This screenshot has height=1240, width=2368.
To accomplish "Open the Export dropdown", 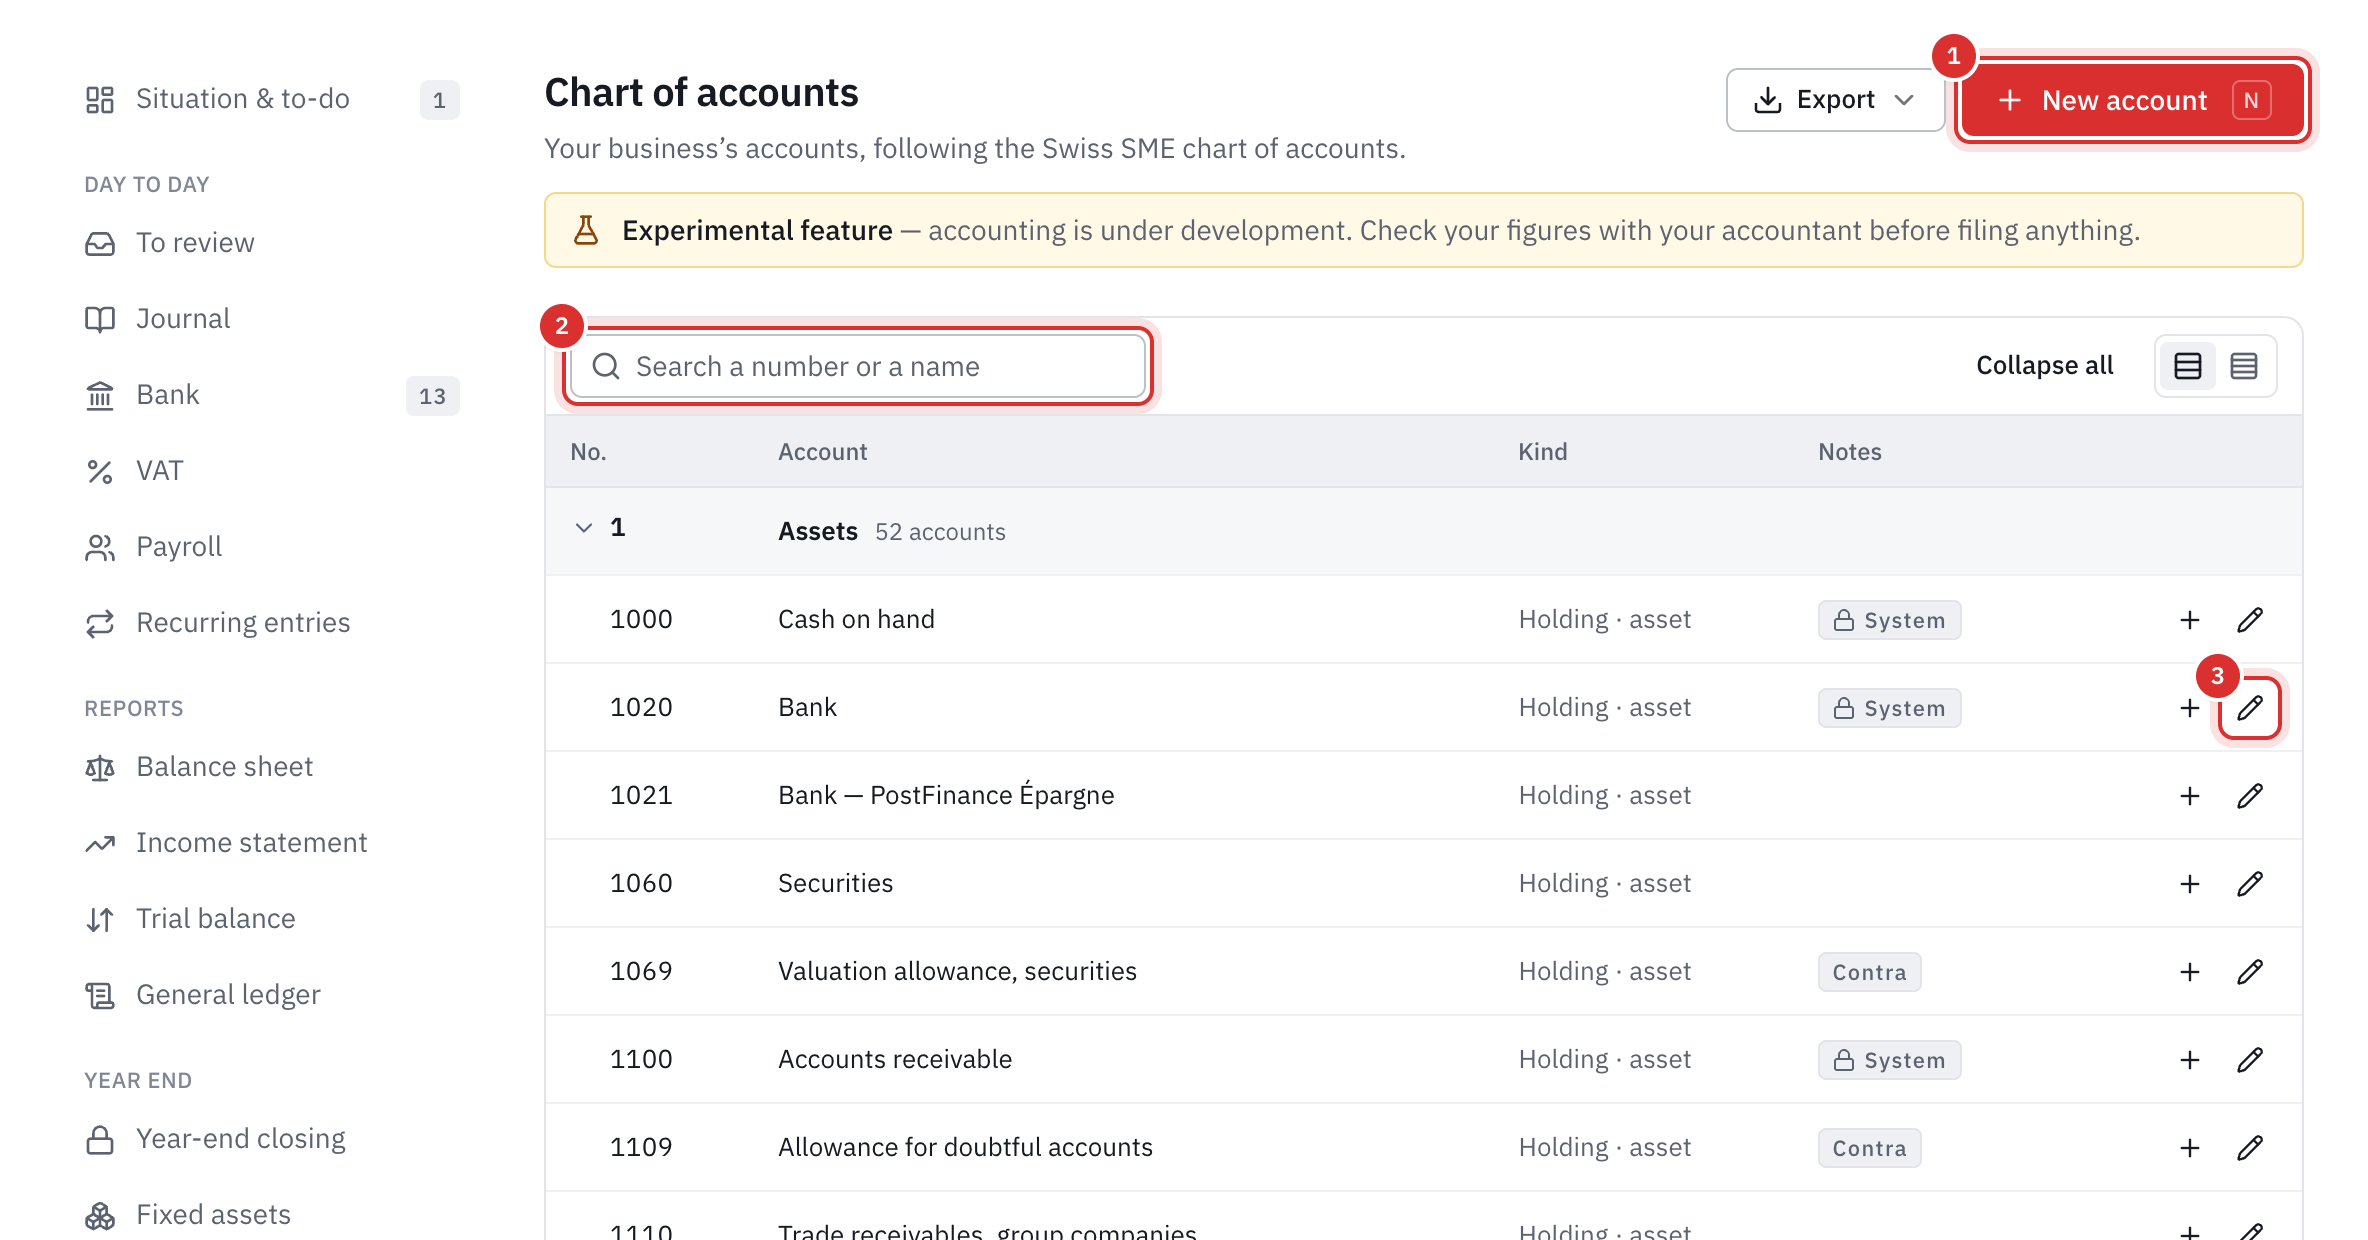I will 1834,100.
